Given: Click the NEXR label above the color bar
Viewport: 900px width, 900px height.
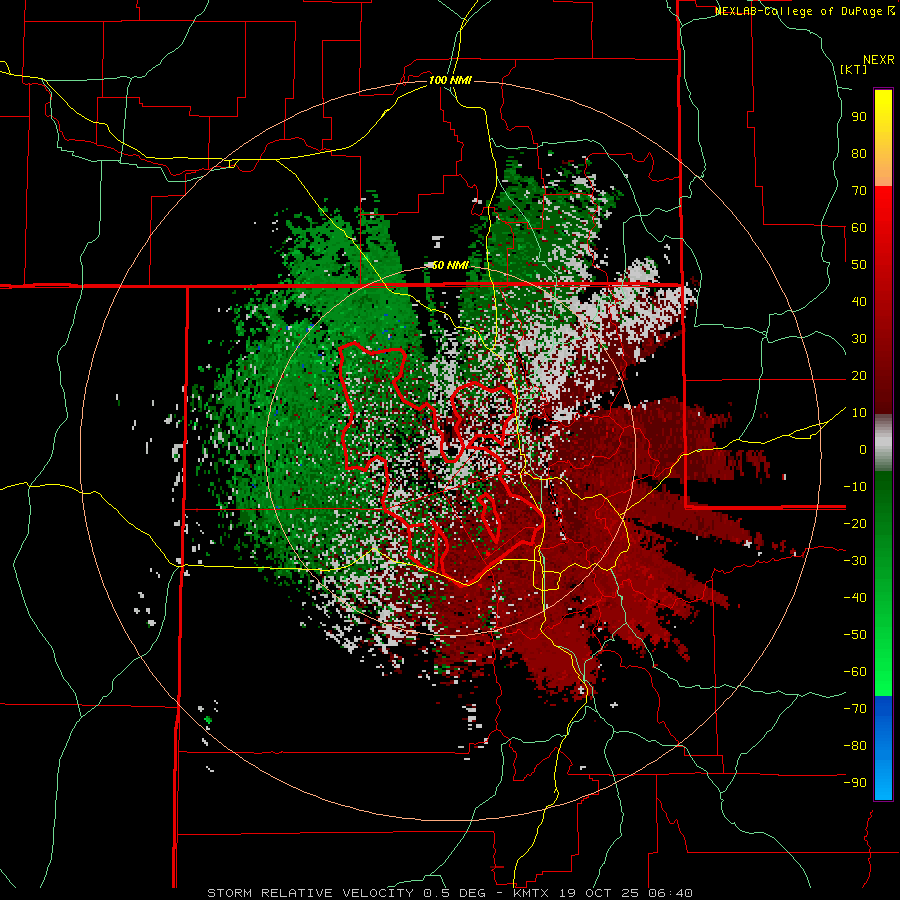Looking at the screenshot, I should (879, 60).
